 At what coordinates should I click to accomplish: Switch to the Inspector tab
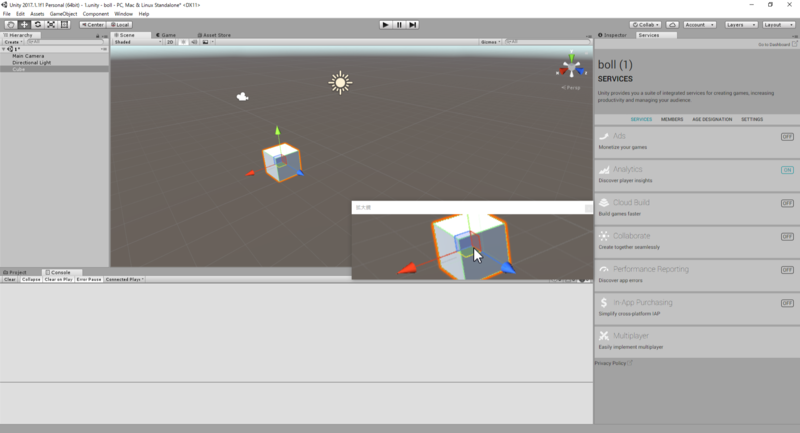[612, 35]
